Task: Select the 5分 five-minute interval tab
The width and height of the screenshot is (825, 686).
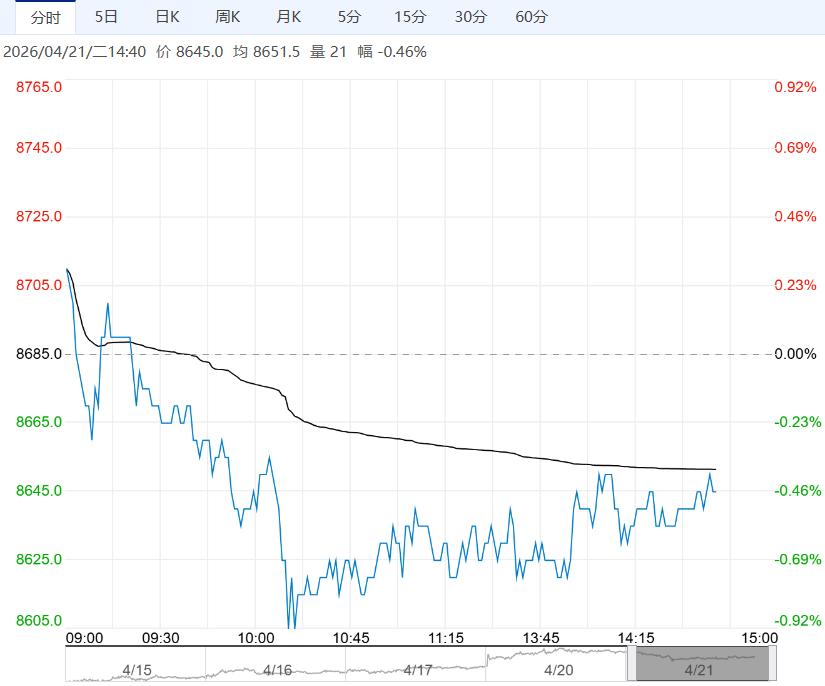Action: 349,17
